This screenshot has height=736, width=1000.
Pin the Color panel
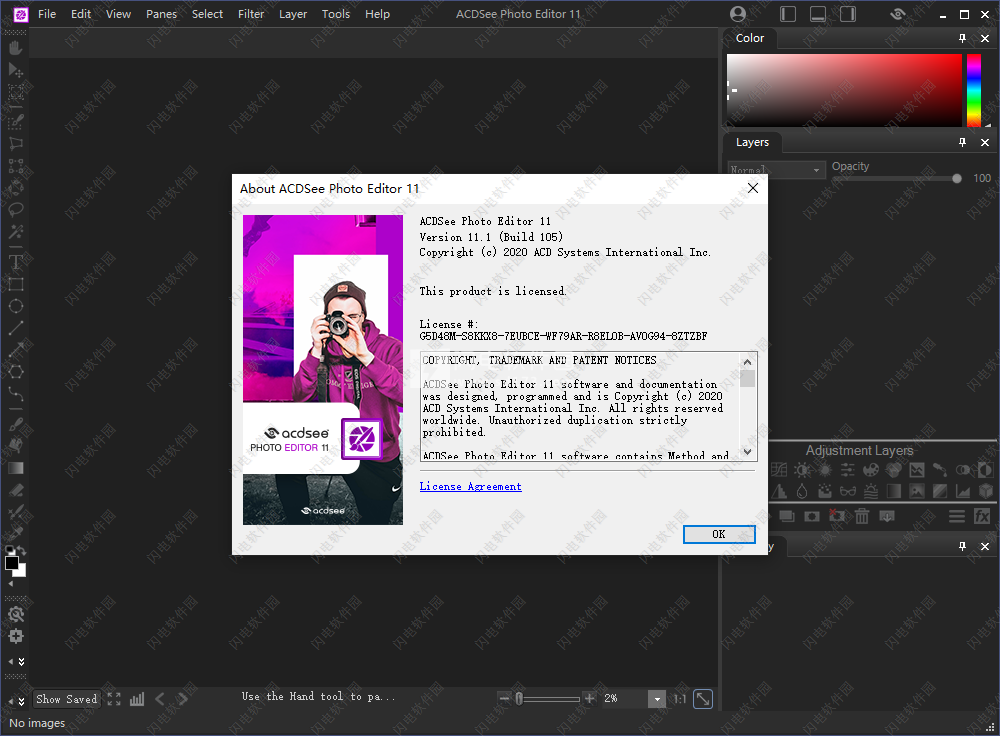click(x=962, y=38)
